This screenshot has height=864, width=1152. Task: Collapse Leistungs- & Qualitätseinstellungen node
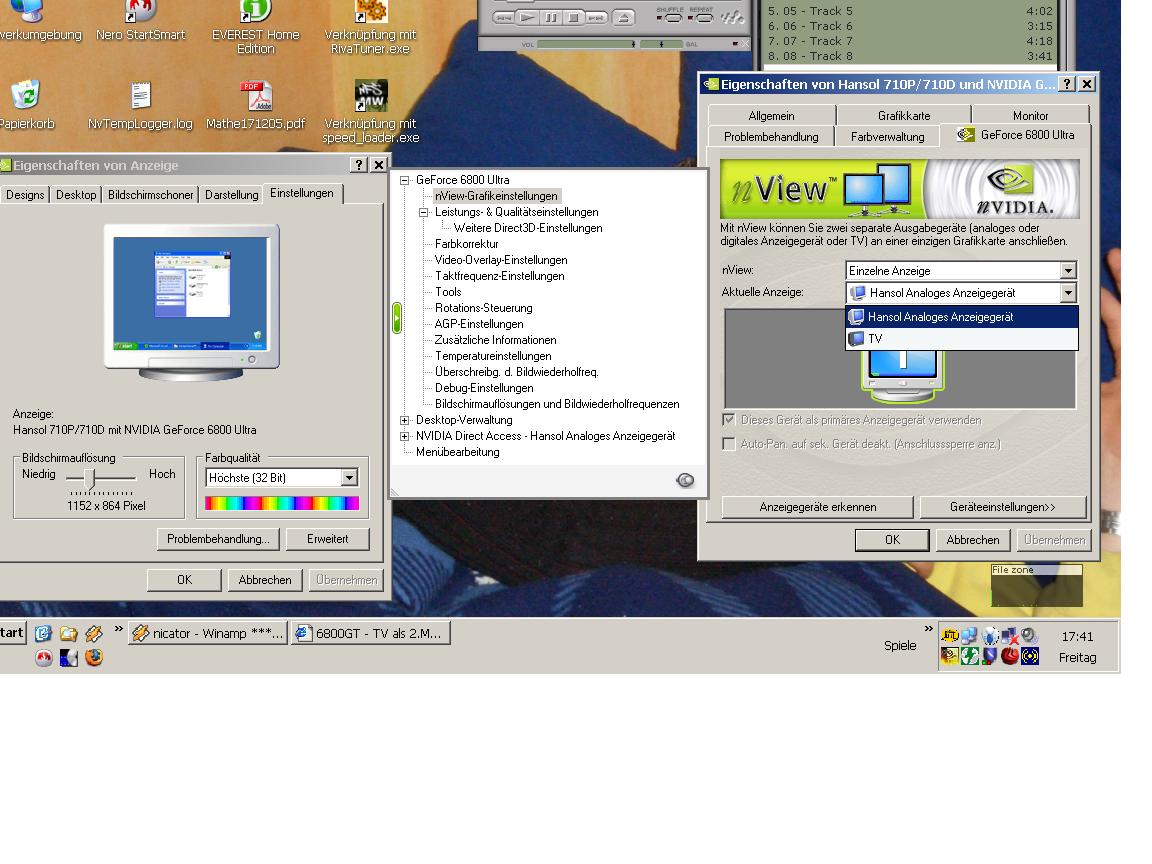(x=423, y=212)
